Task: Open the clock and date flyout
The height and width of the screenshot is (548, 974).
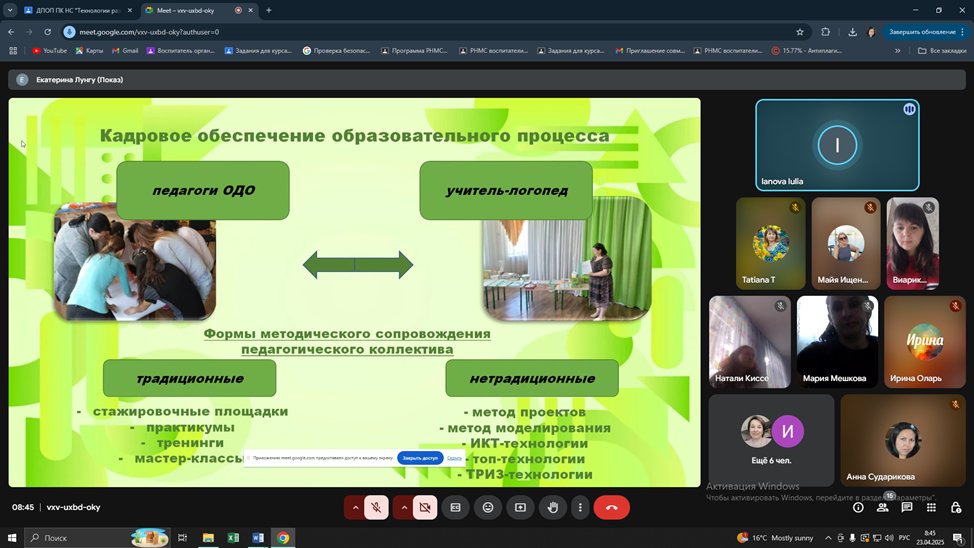Action: coord(930,538)
